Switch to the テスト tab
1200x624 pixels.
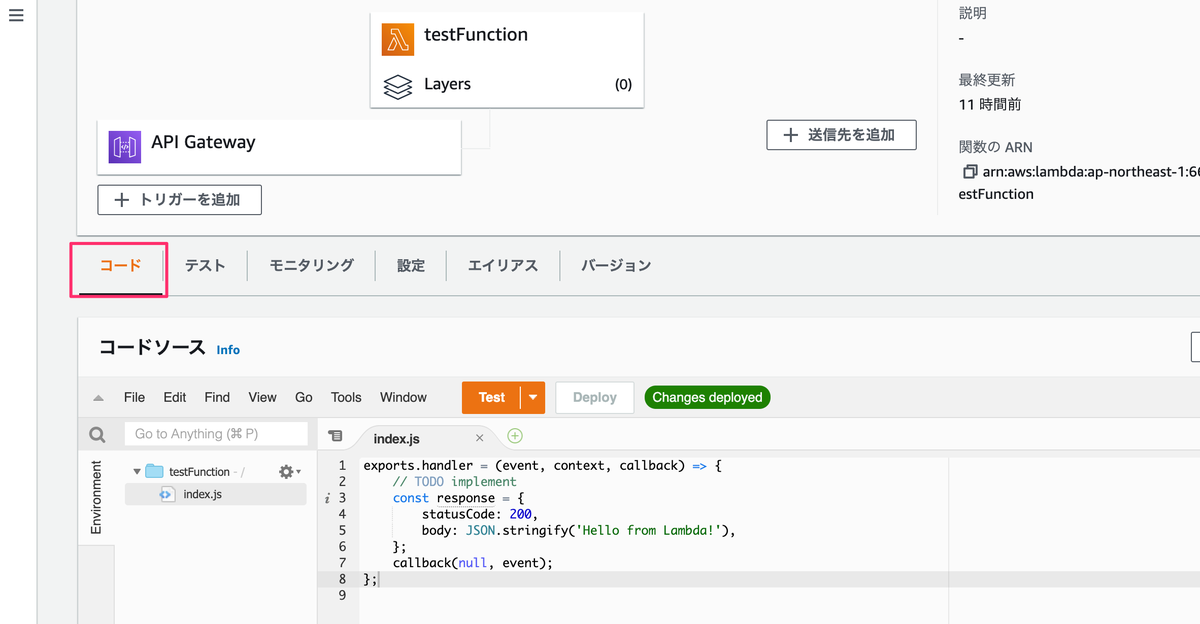pyautogui.click(x=205, y=266)
